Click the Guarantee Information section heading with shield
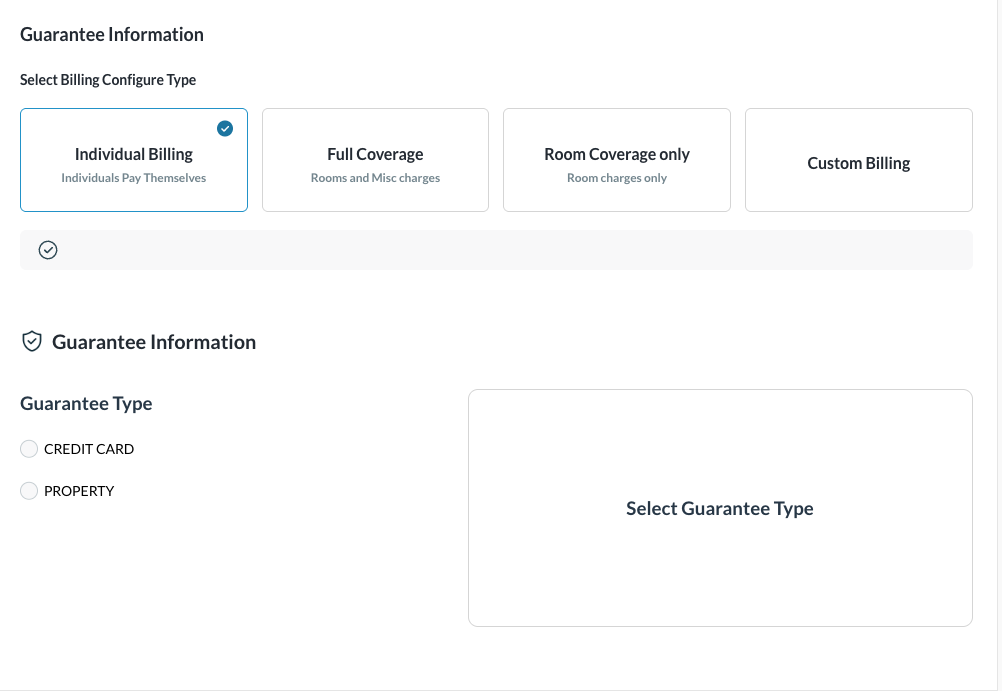 pos(154,342)
